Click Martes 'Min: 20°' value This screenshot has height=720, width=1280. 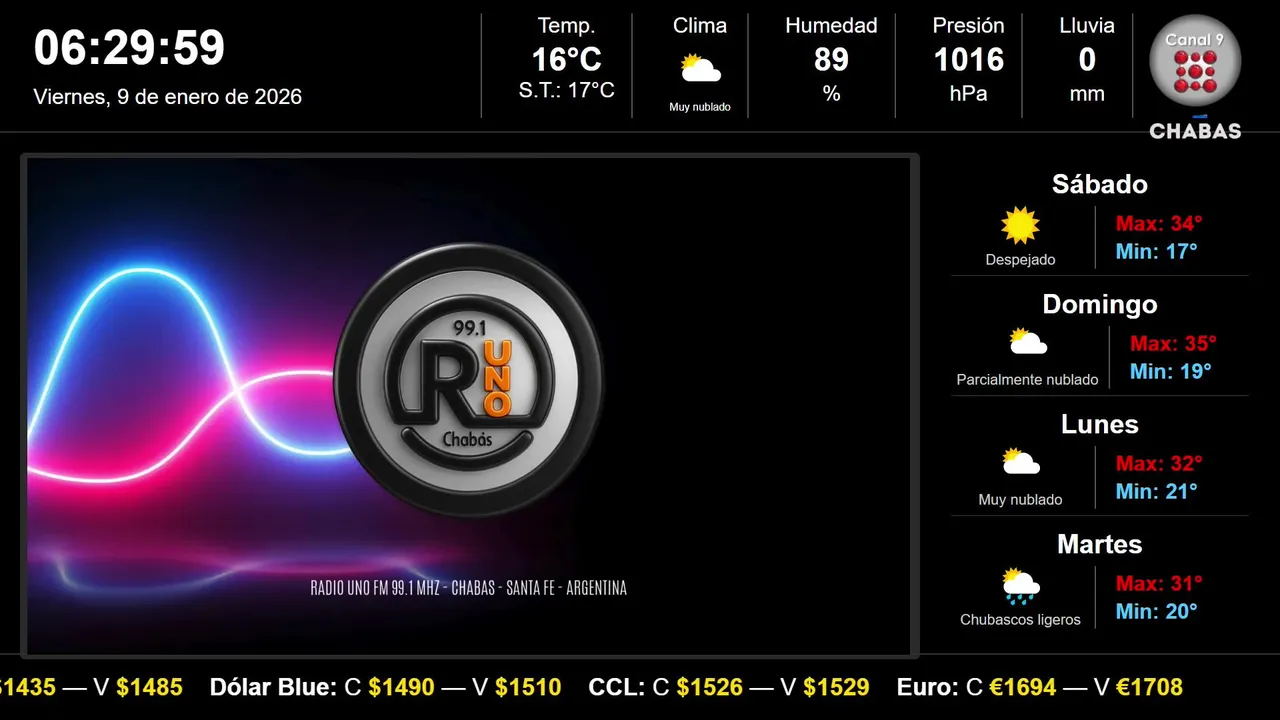click(x=1157, y=611)
